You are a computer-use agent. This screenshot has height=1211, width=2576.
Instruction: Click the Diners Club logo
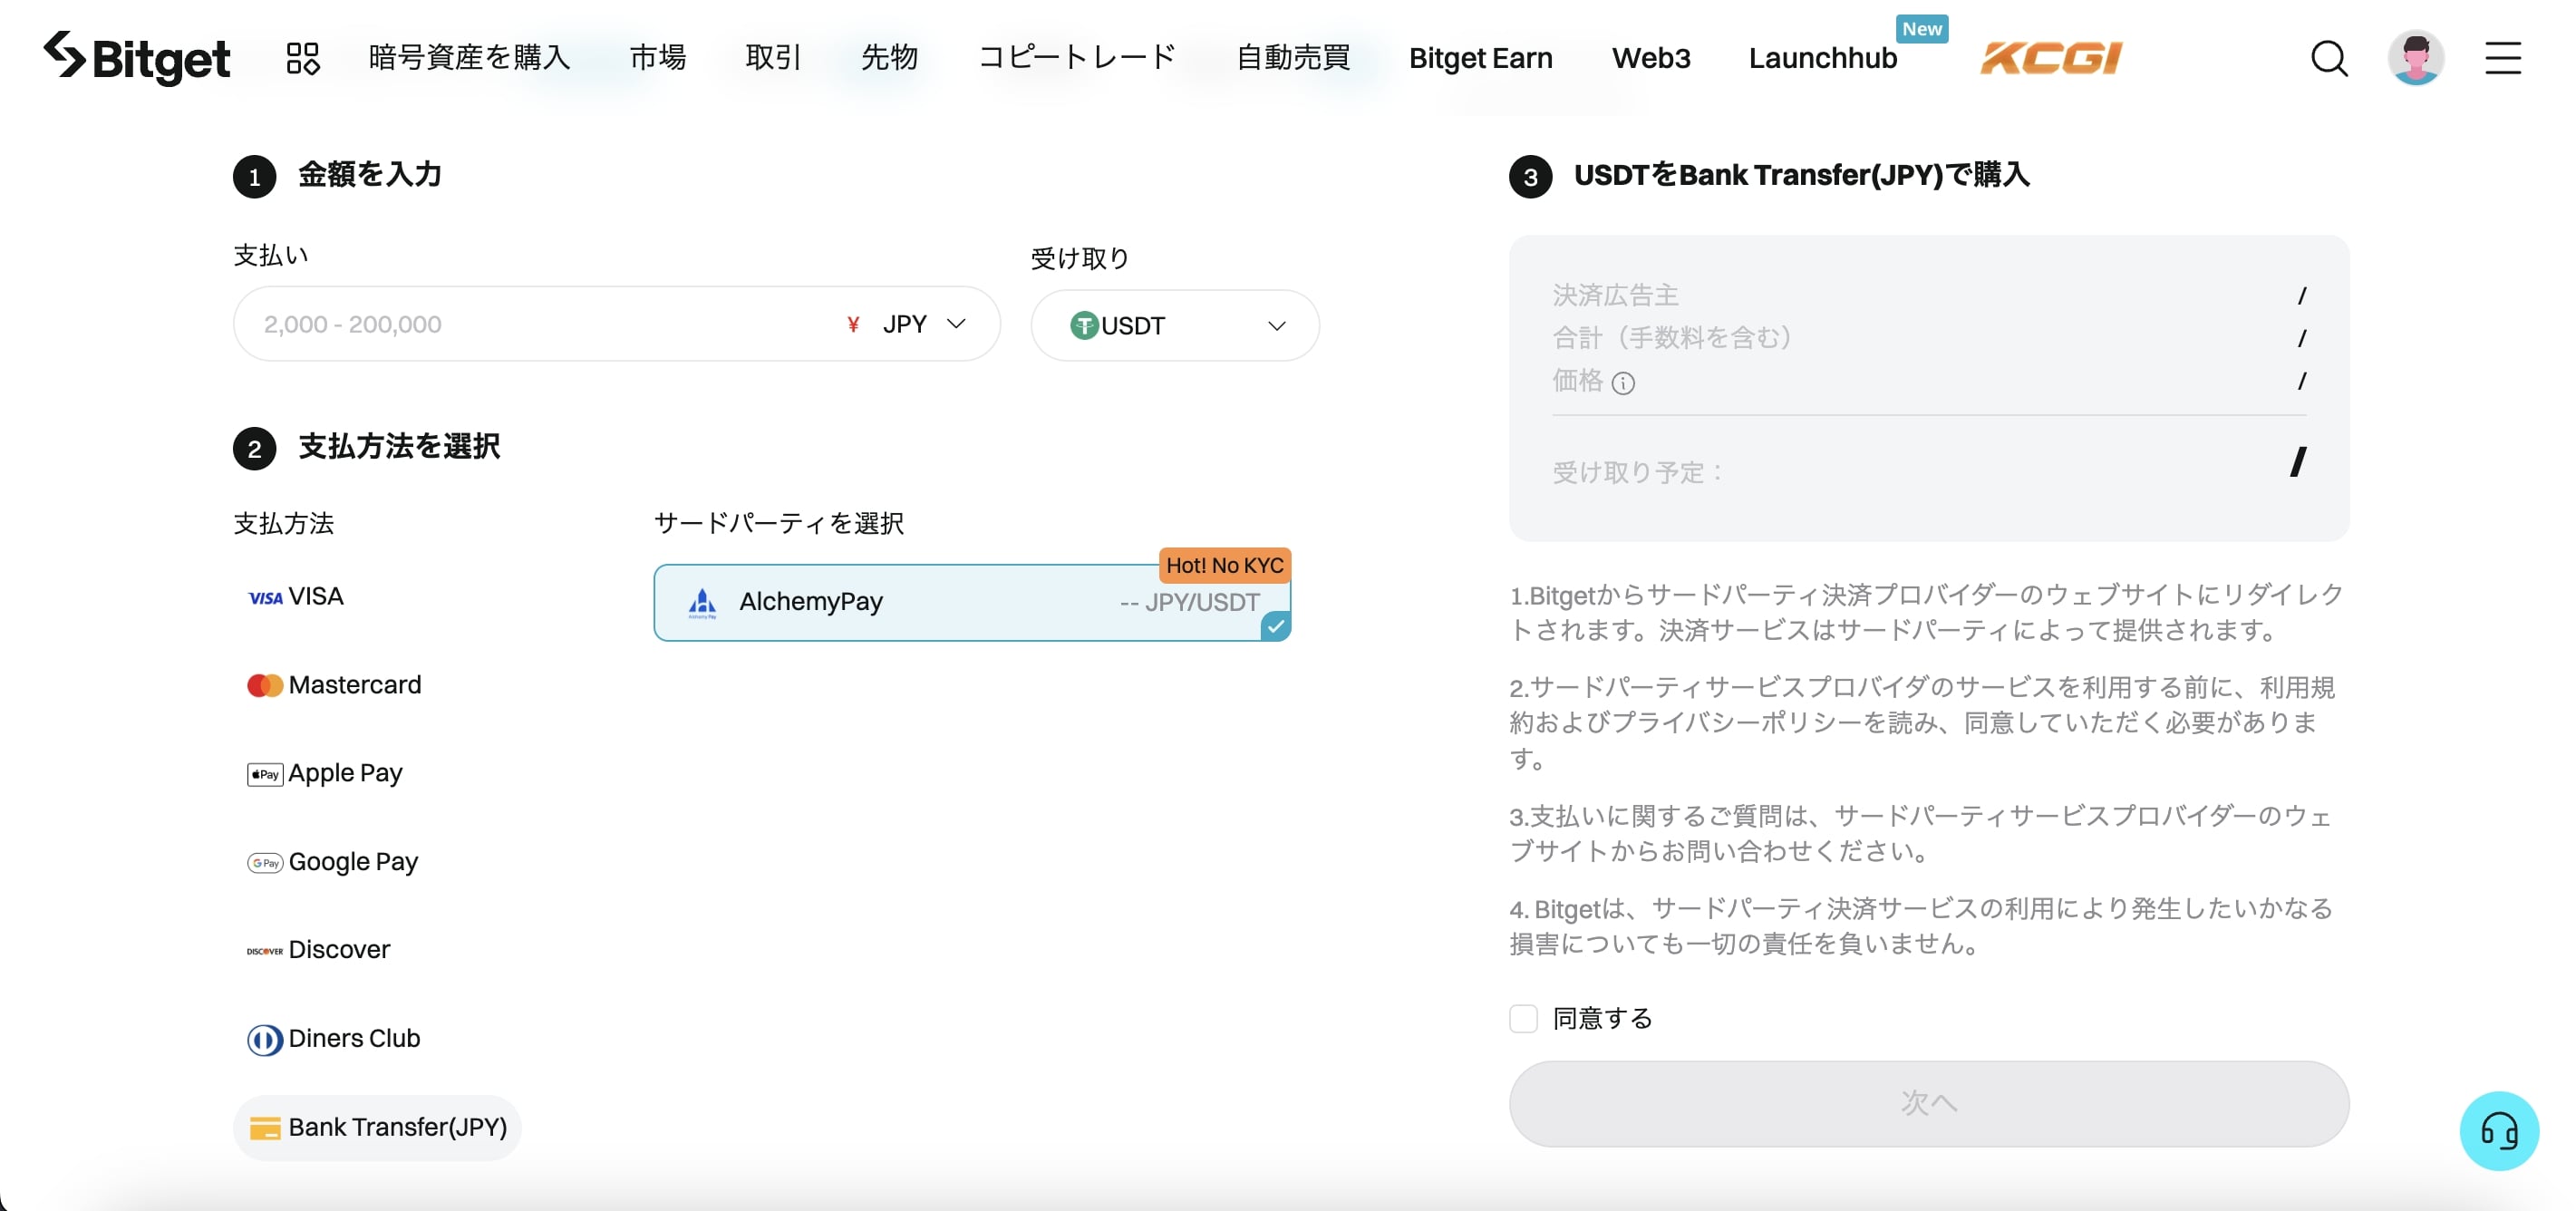(x=265, y=1040)
